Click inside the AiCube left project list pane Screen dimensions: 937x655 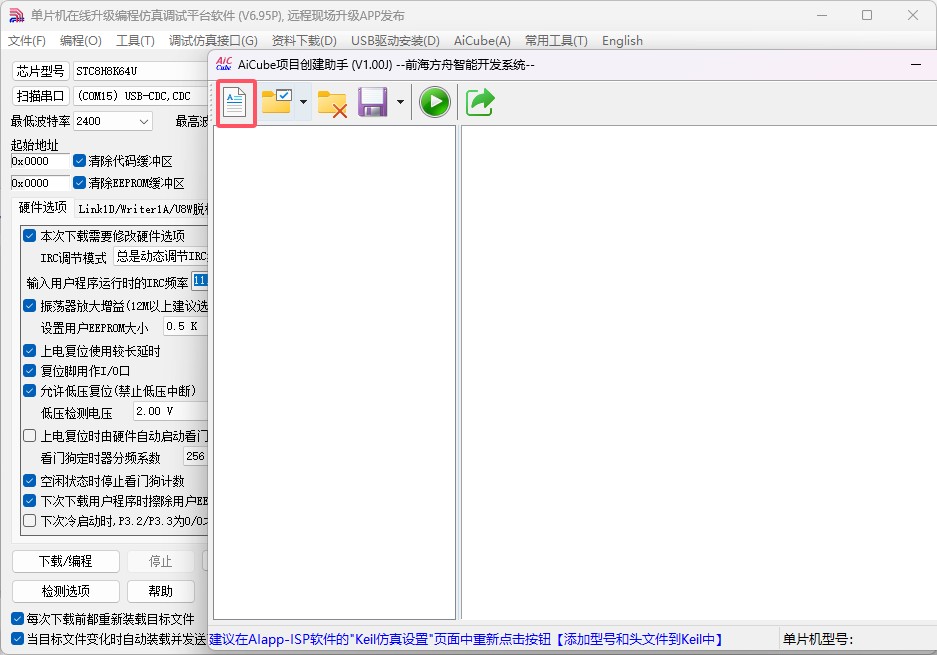[335, 372]
